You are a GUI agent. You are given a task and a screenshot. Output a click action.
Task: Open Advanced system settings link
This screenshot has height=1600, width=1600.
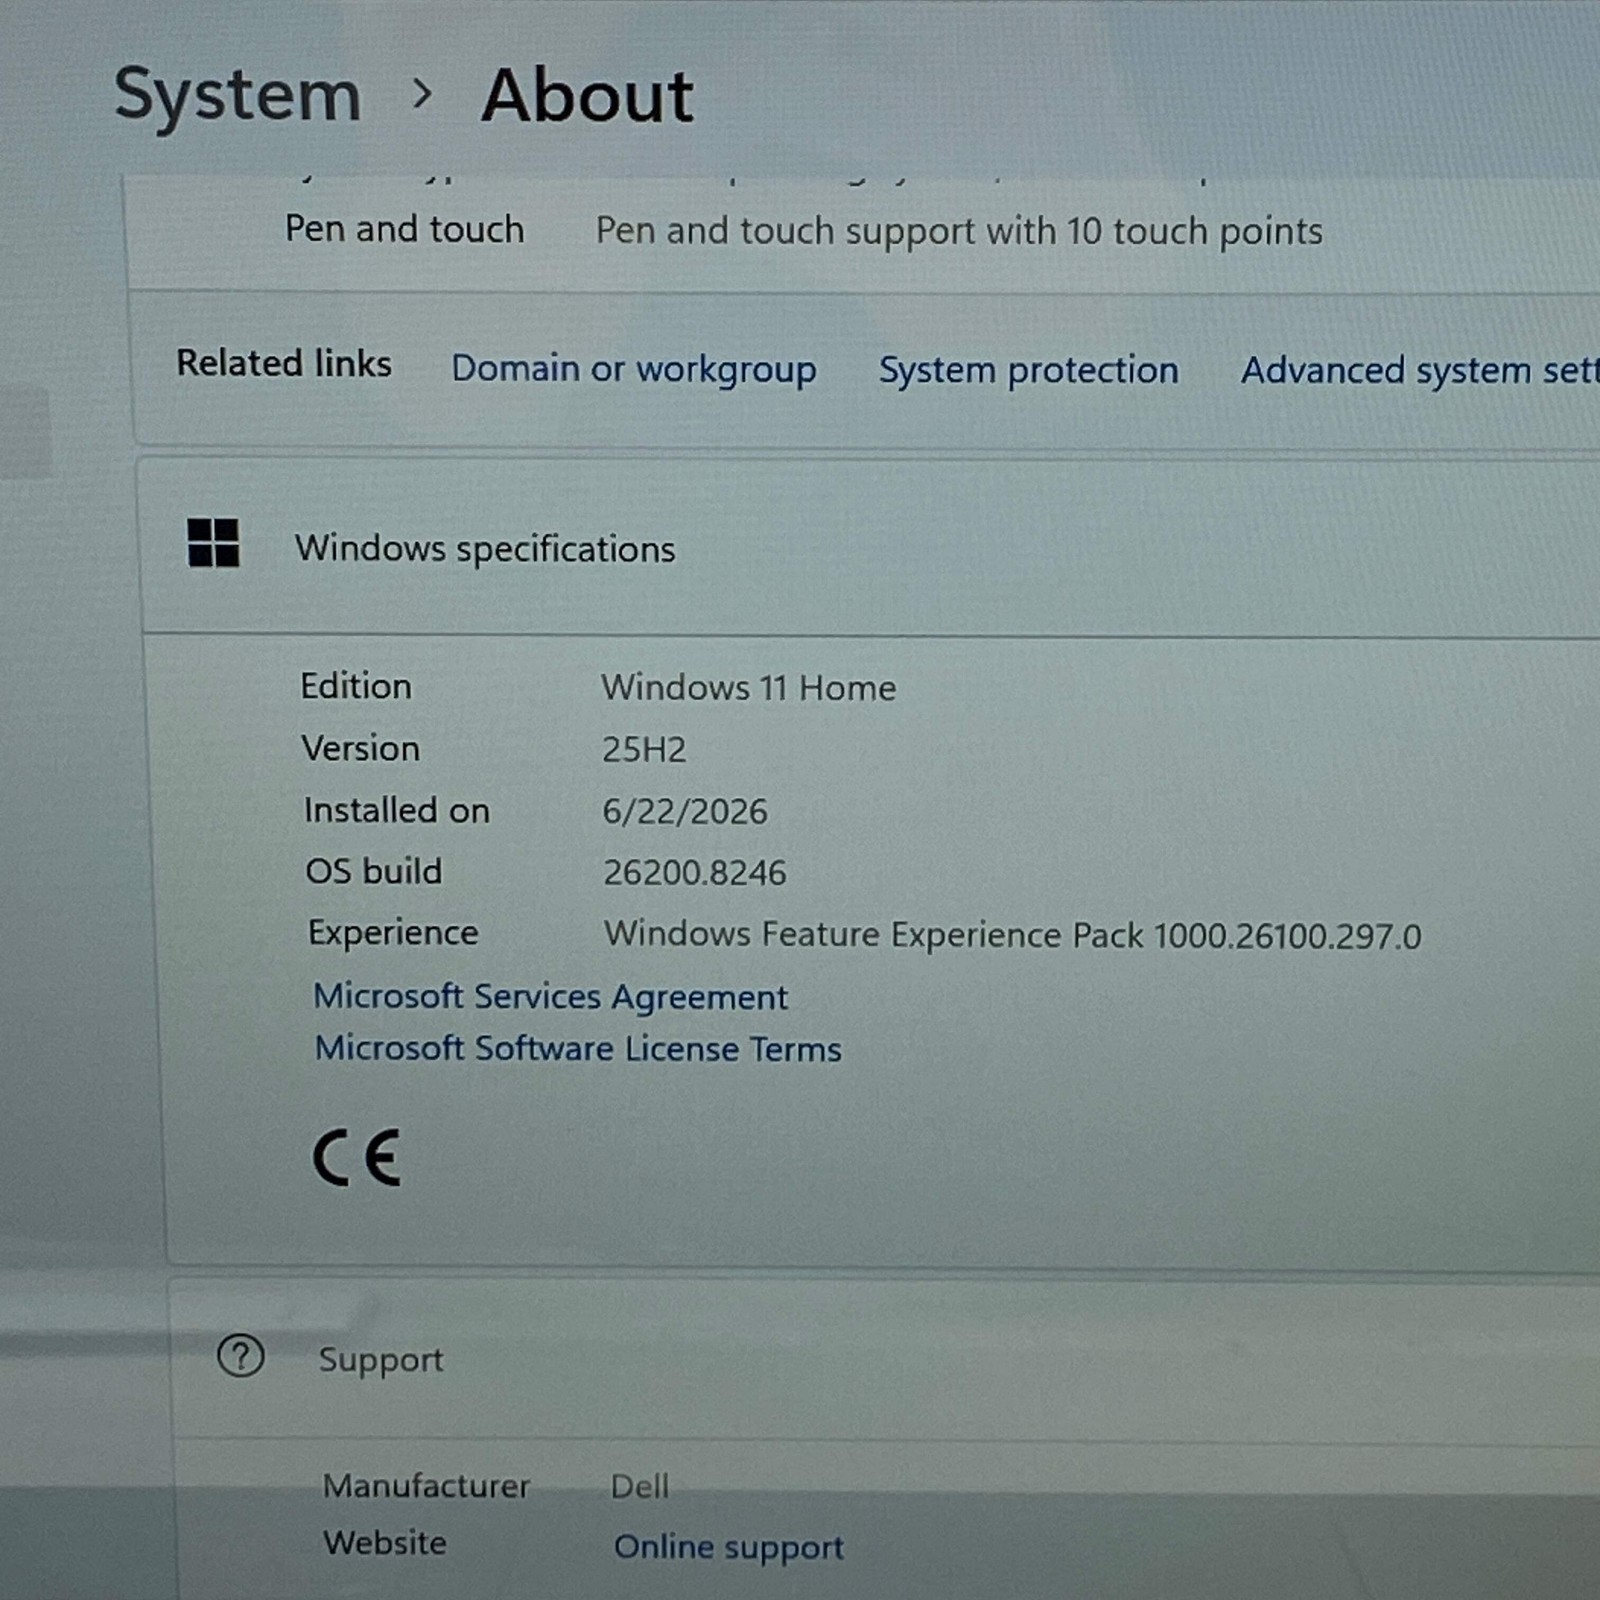tap(1420, 371)
